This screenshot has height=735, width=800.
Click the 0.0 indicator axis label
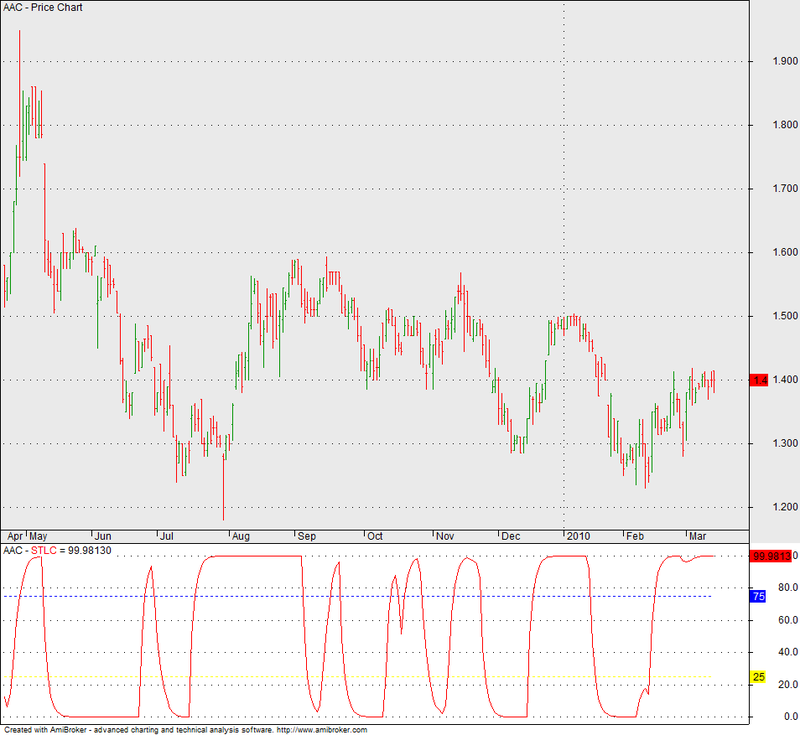point(790,717)
